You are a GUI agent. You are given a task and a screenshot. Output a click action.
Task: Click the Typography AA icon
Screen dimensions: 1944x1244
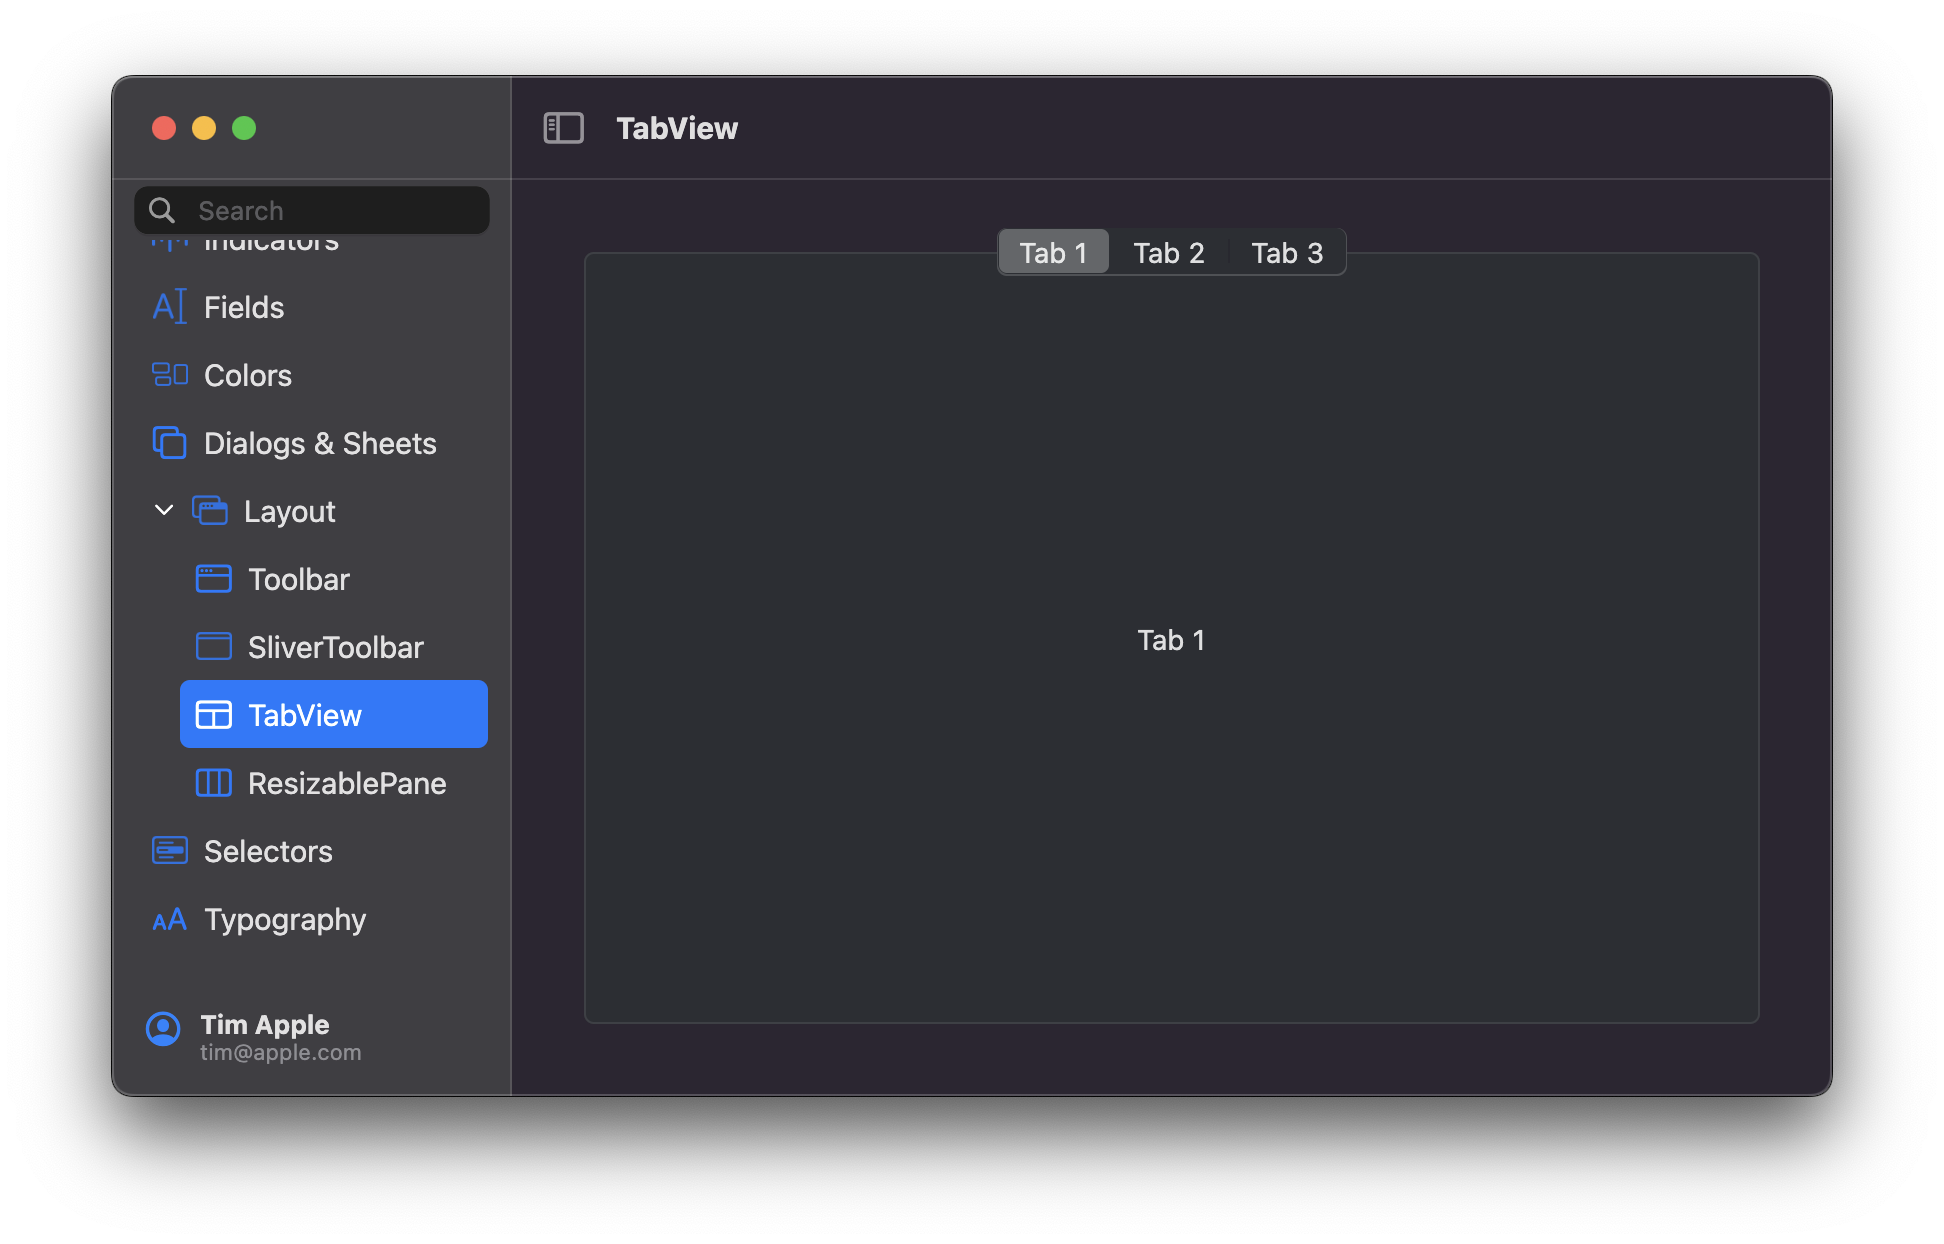click(x=169, y=919)
